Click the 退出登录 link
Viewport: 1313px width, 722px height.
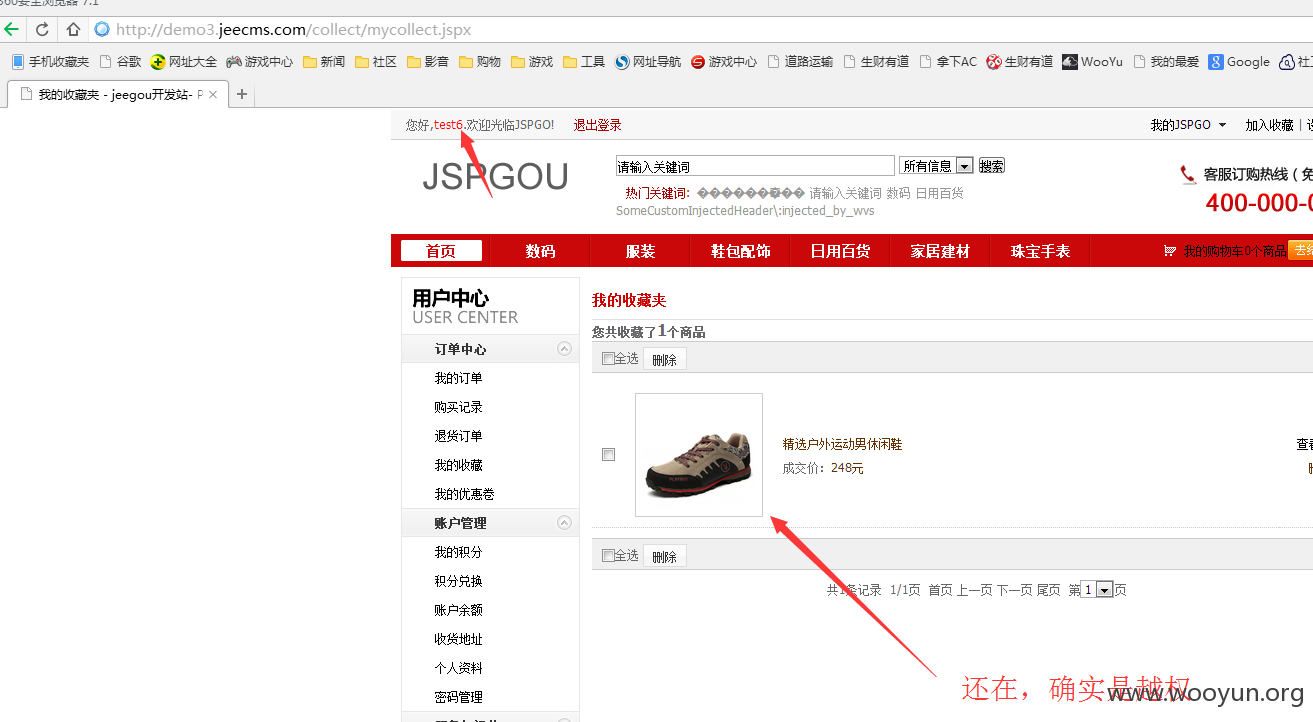pyautogui.click(x=598, y=125)
